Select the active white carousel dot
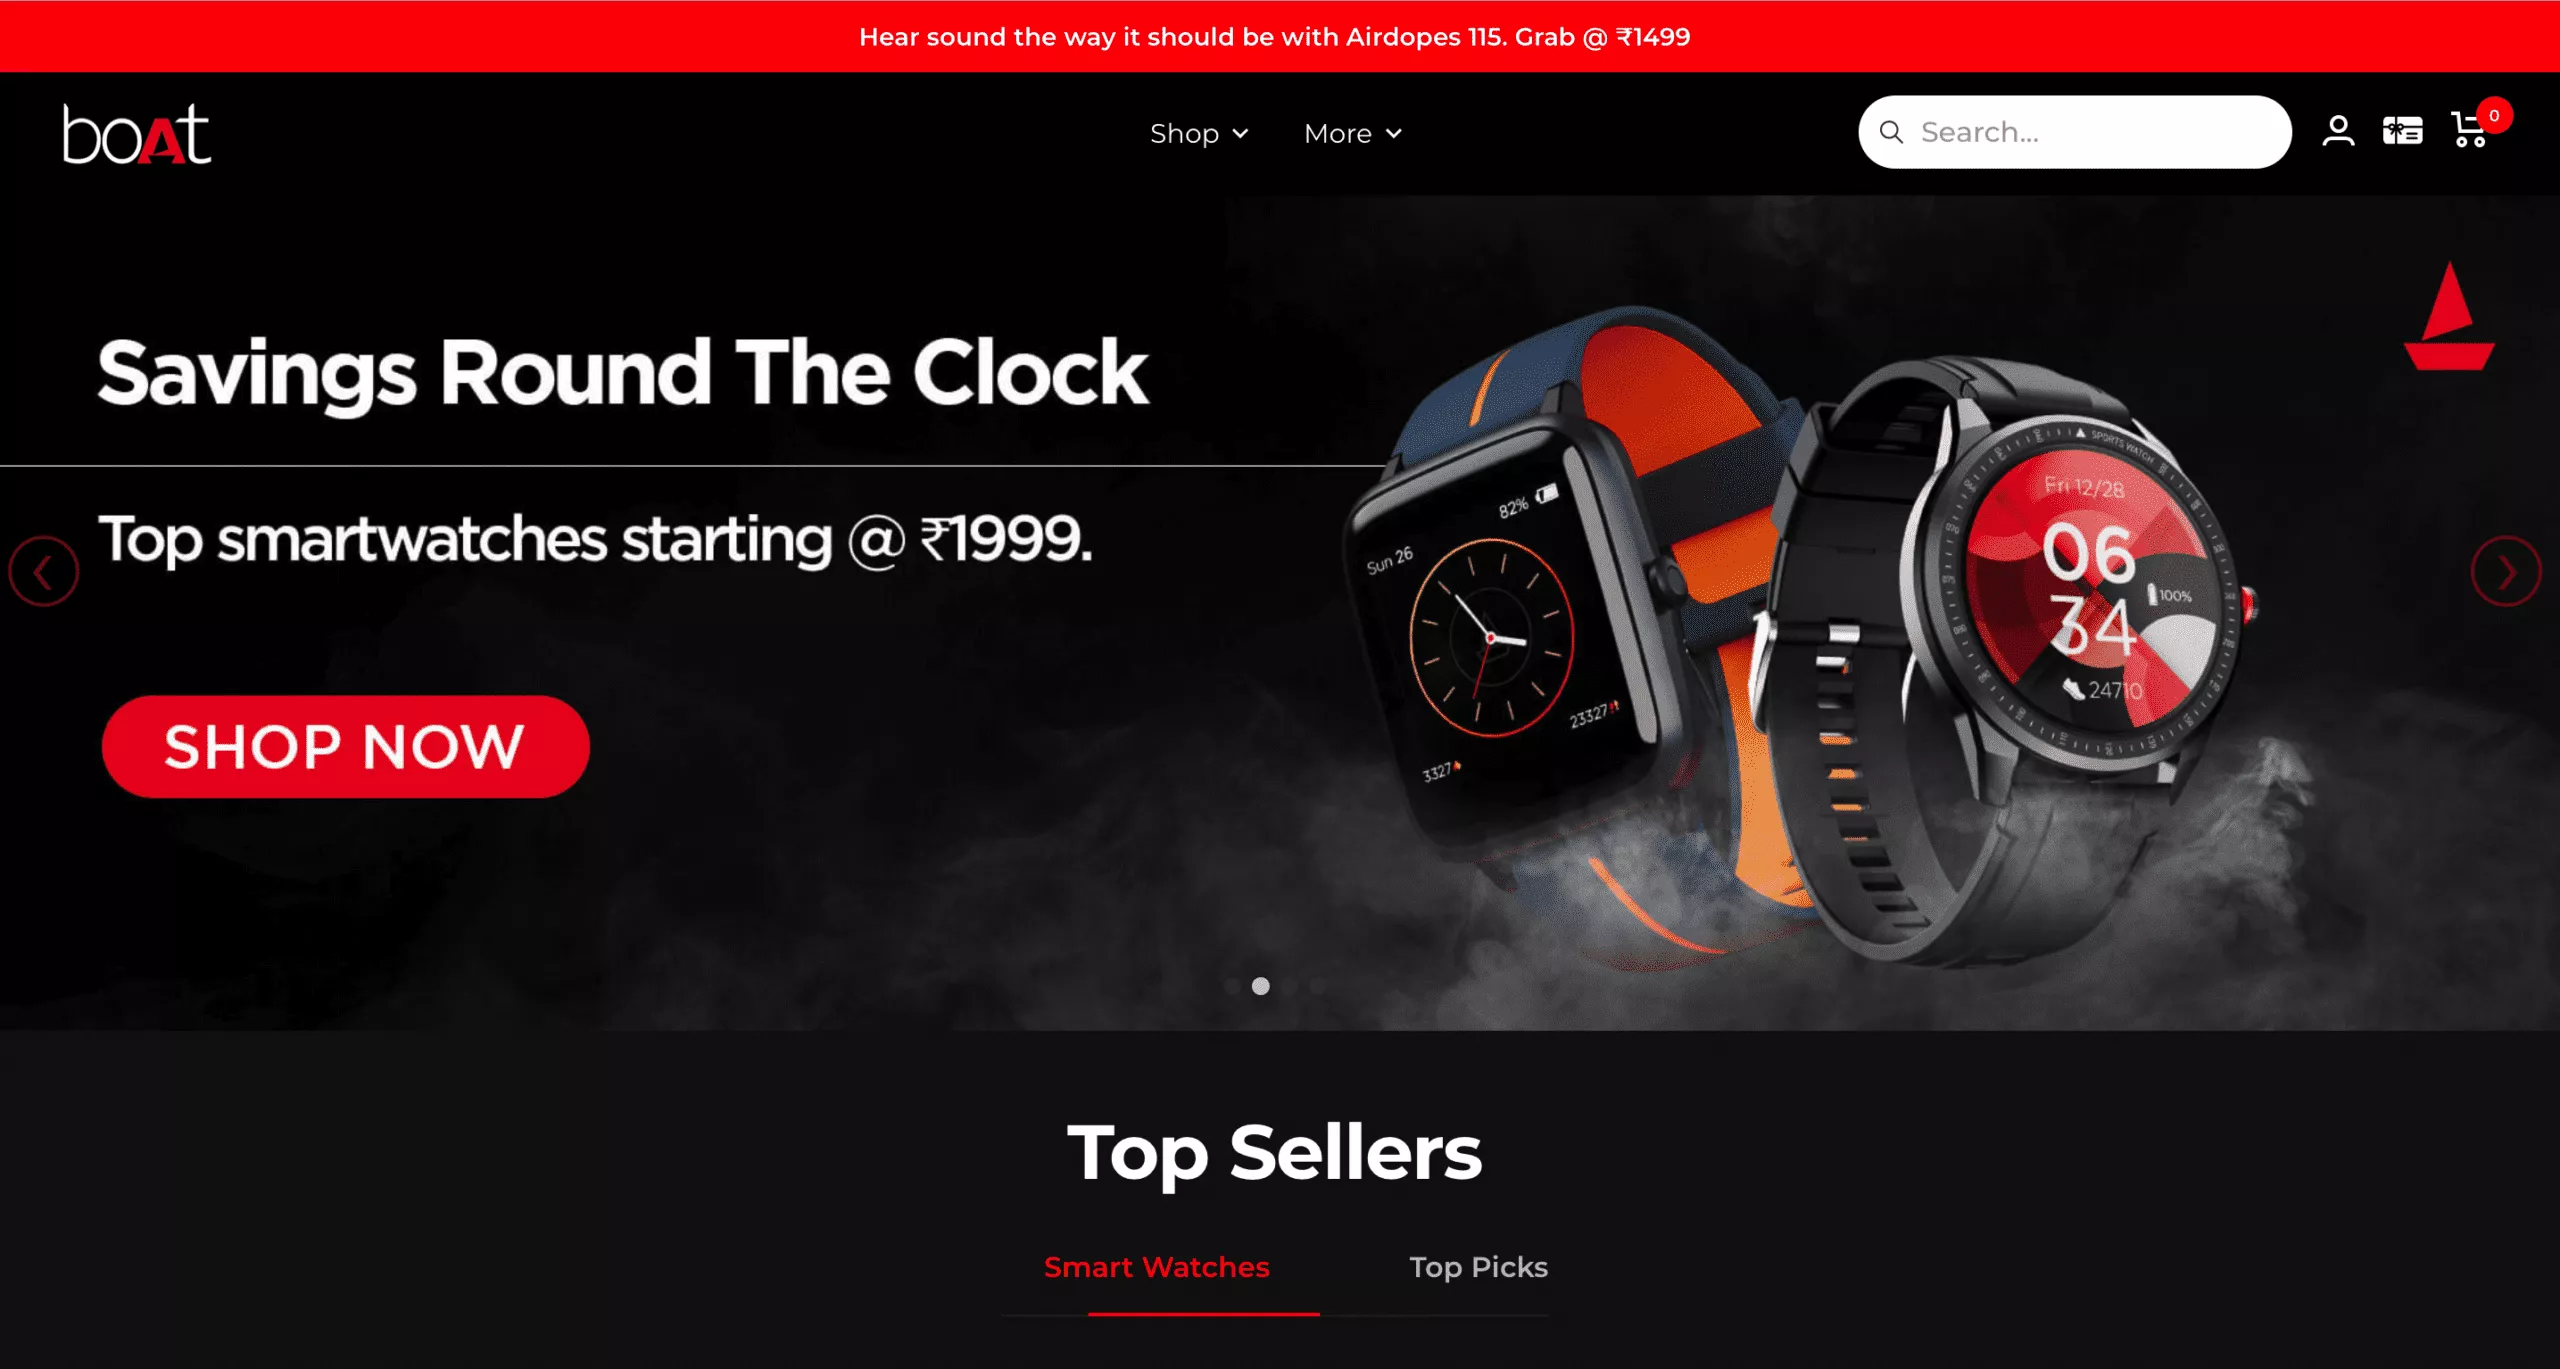The height and width of the screenshot is (1369, 2560). click(1261, 986)
